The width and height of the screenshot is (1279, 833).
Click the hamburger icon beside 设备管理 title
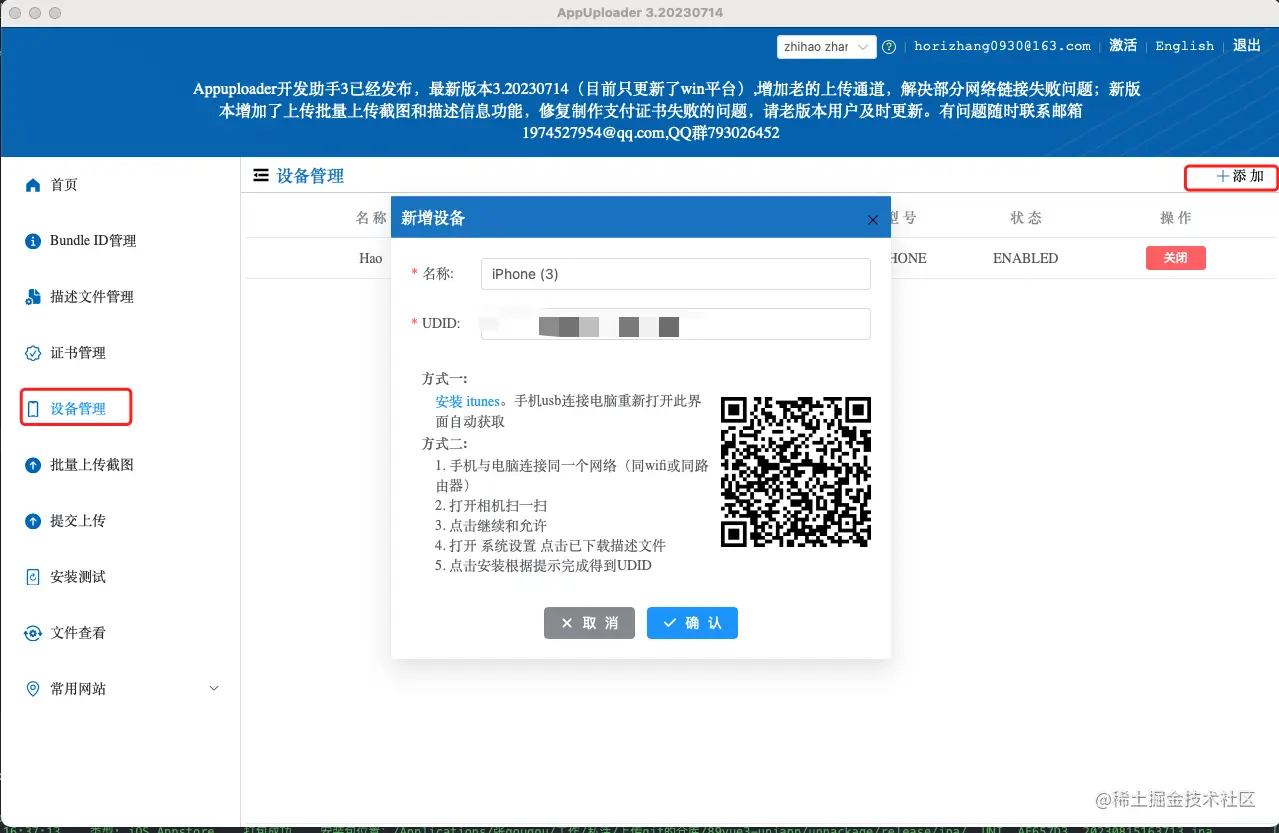tap(261, 176)
